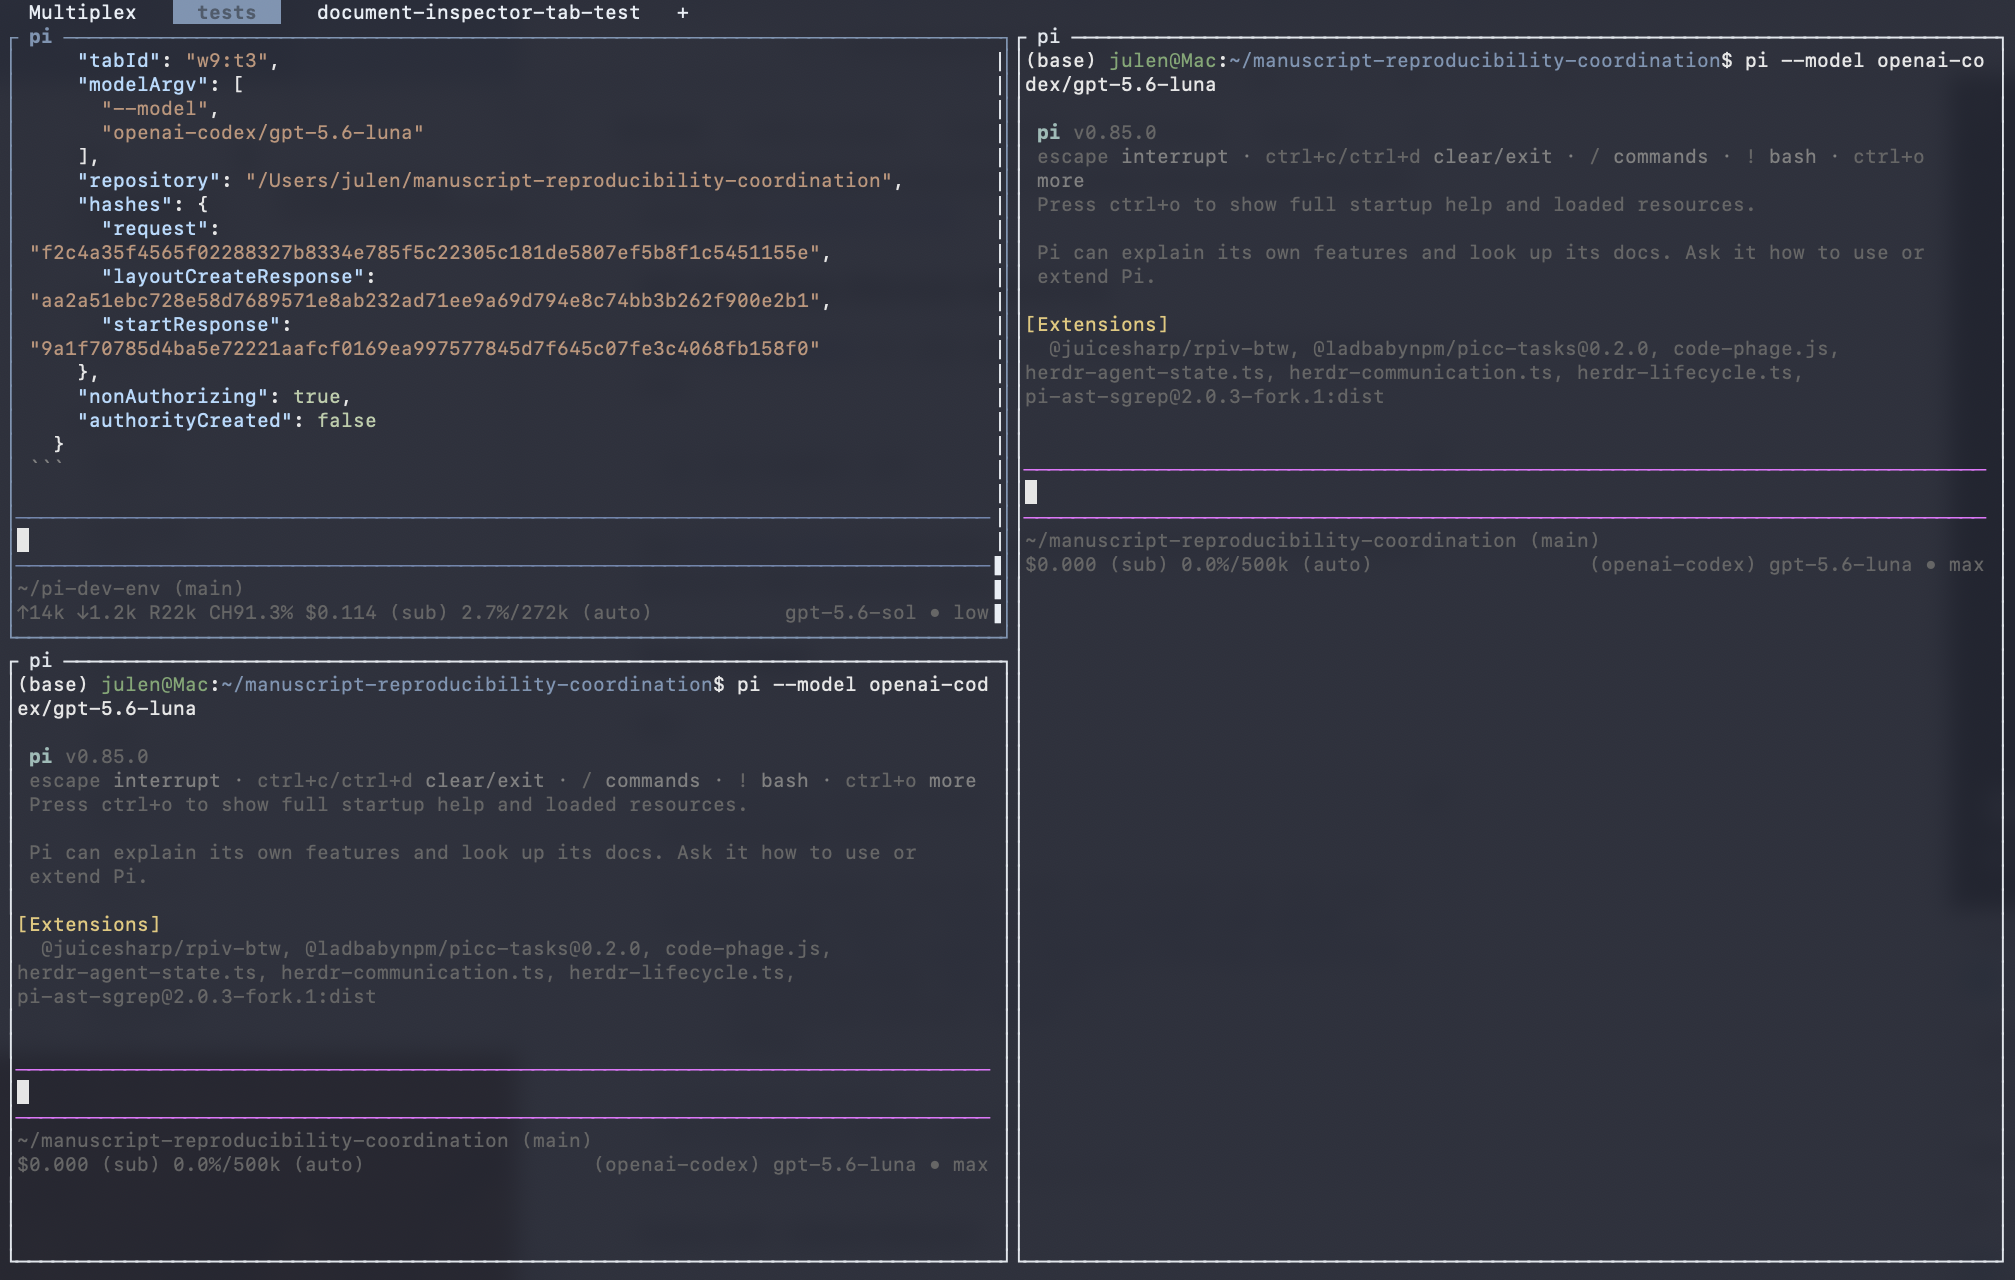This screenshot has height=1280, width=2015.
Task: Click the startResponse hash beginning 9a1f7078
Action: tap(424, 349)
